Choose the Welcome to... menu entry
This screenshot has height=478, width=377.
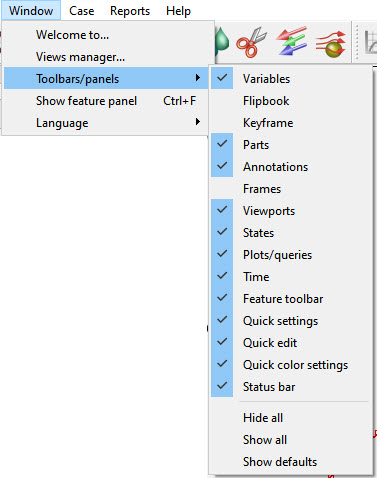click(x=105, y=35)
